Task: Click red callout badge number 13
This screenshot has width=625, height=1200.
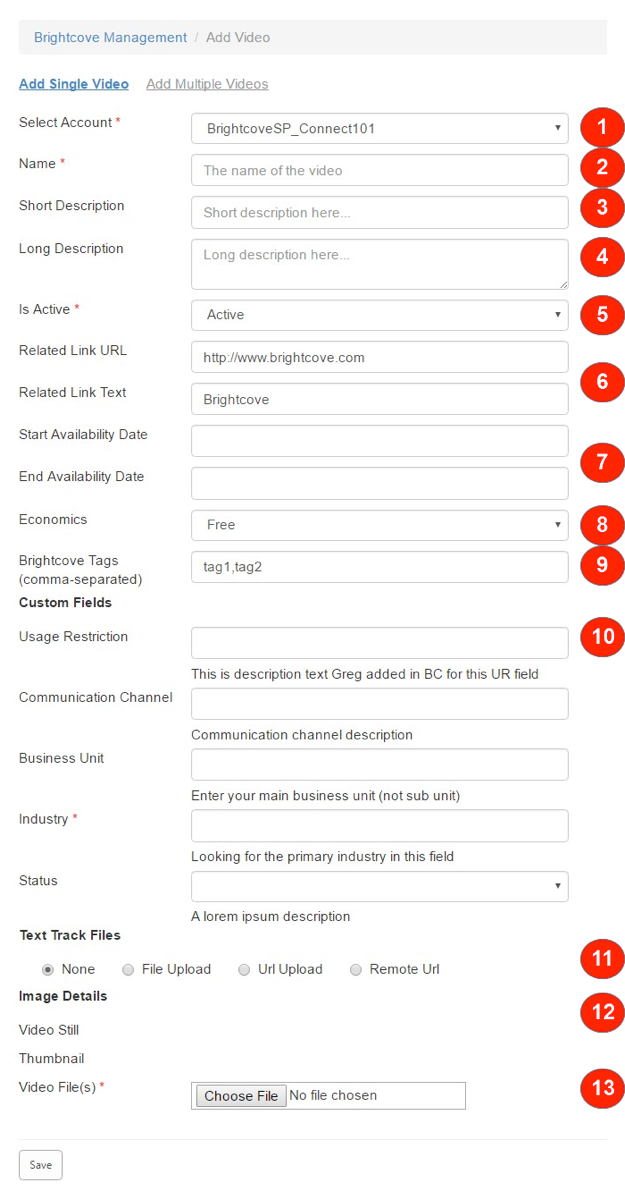Action: pyautogui.click(x=602, y=1087)
